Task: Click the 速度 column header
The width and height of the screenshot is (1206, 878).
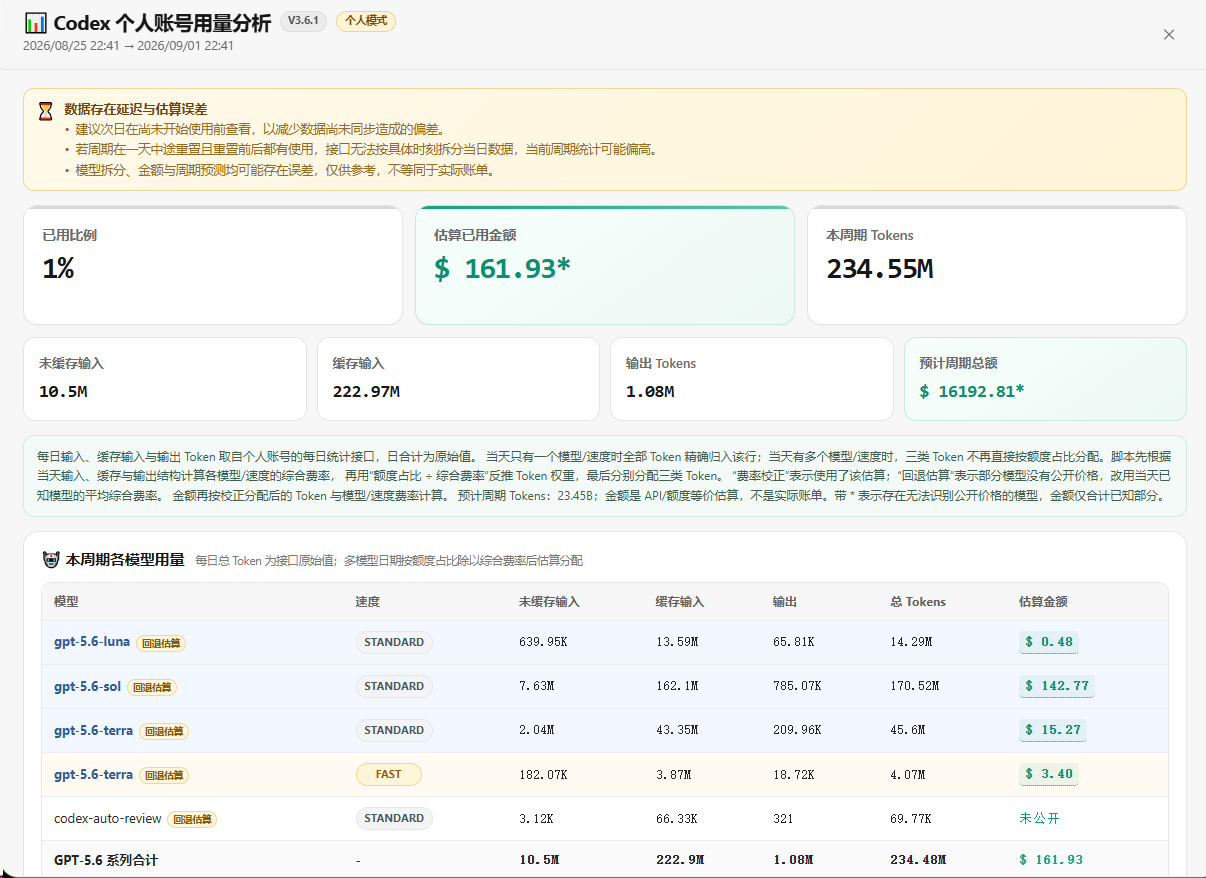Action: [368, 602]
